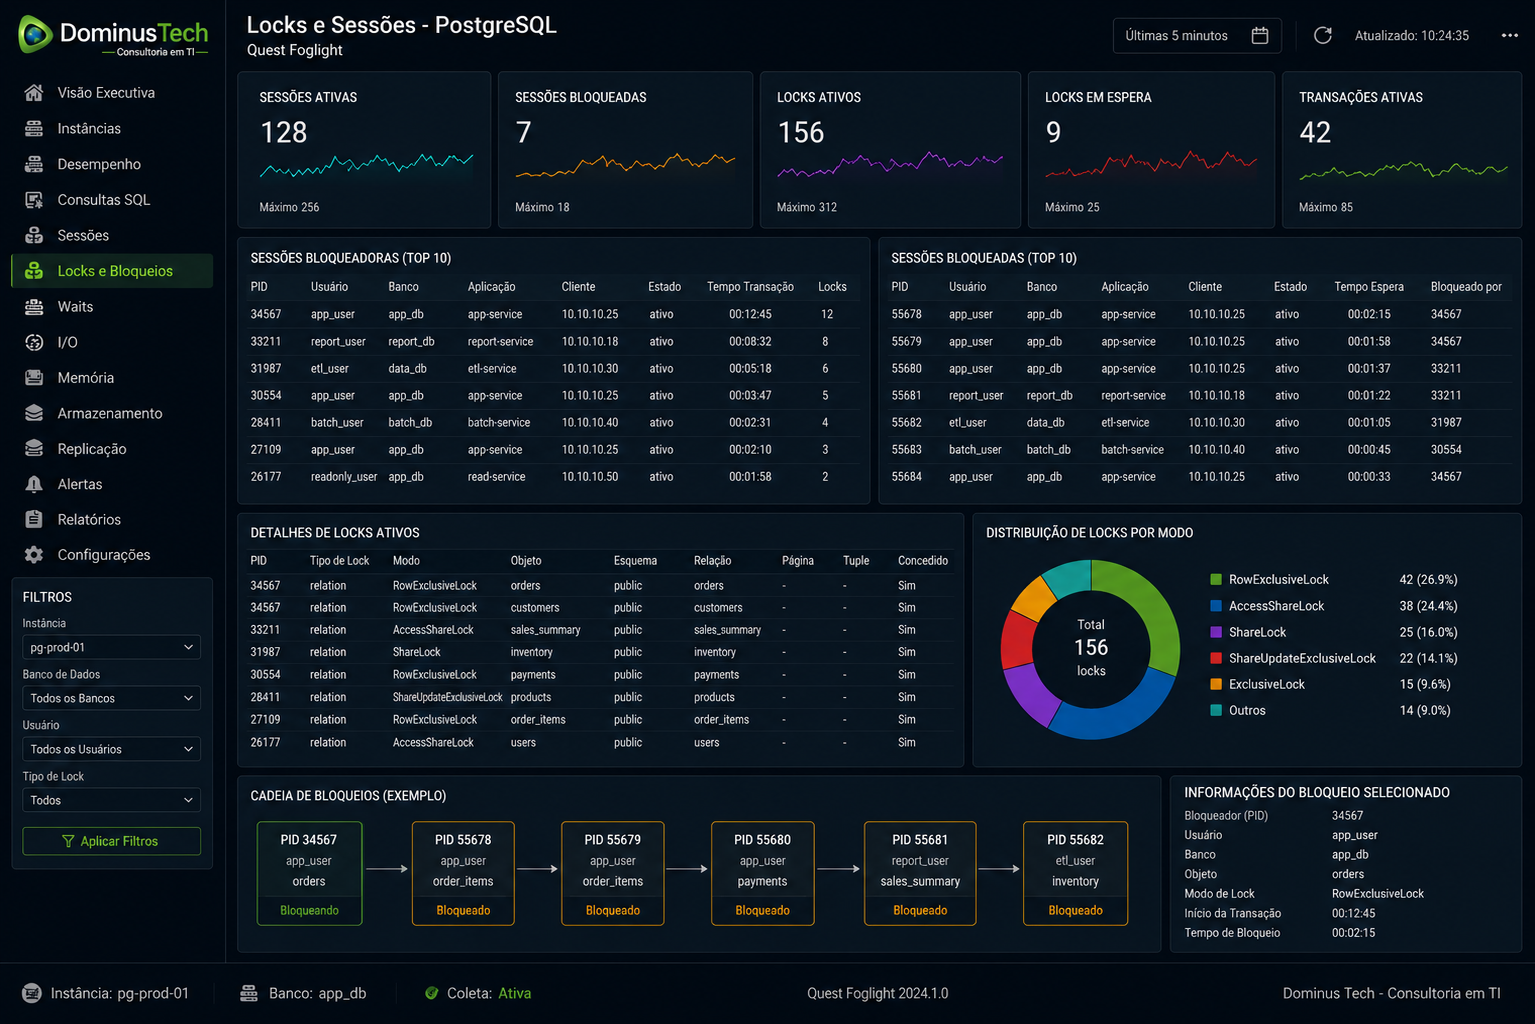Select Sessões in the sidebar
1535x1024 pixels.
point(112,236)
